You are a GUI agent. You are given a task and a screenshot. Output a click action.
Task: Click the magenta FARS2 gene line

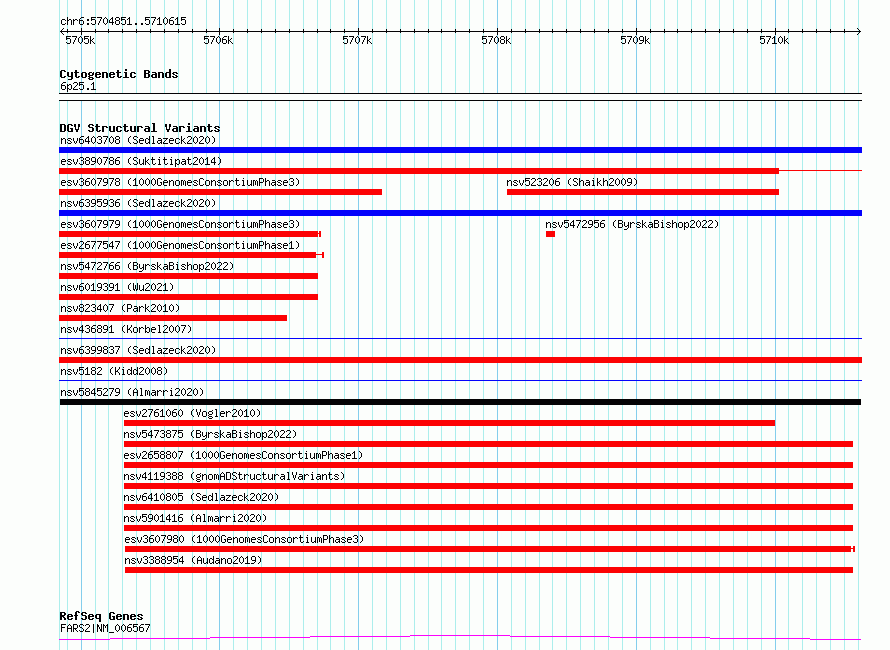pos(460,638)
